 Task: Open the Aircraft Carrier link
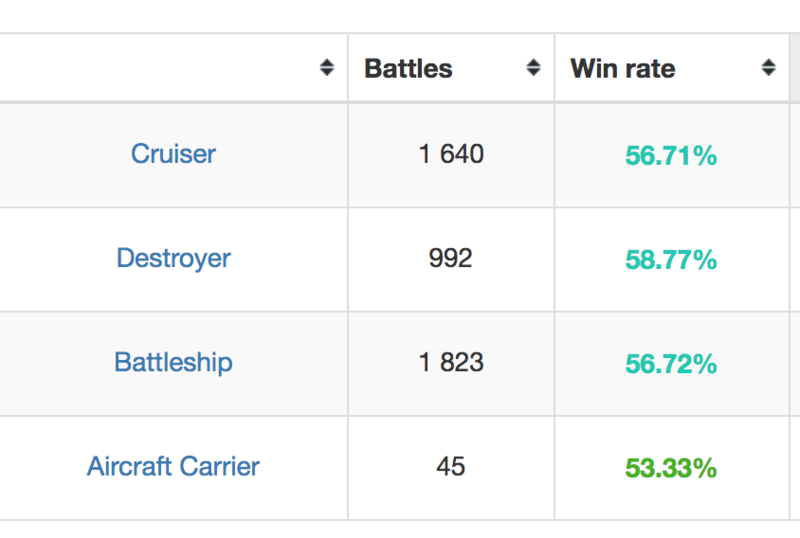click(x=173, y=466)
